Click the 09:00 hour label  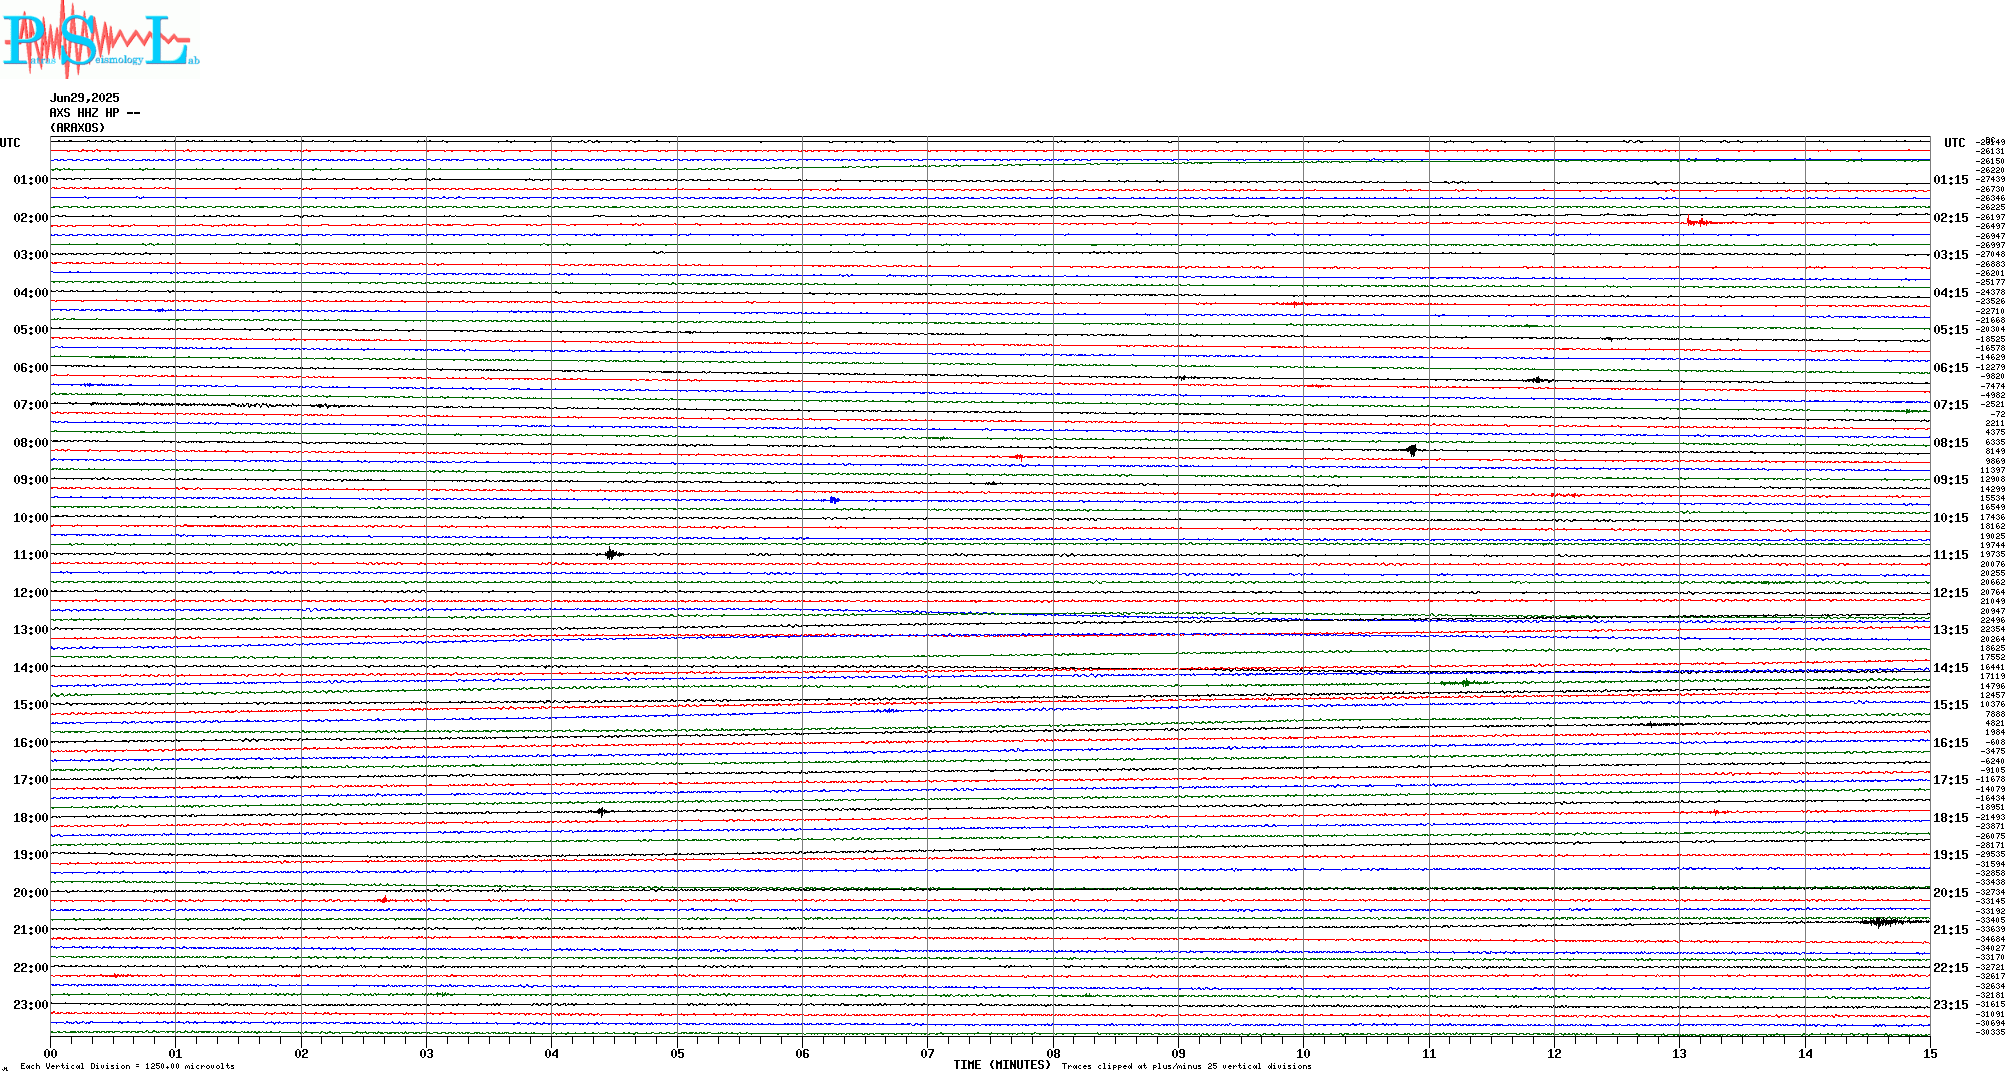31,480
